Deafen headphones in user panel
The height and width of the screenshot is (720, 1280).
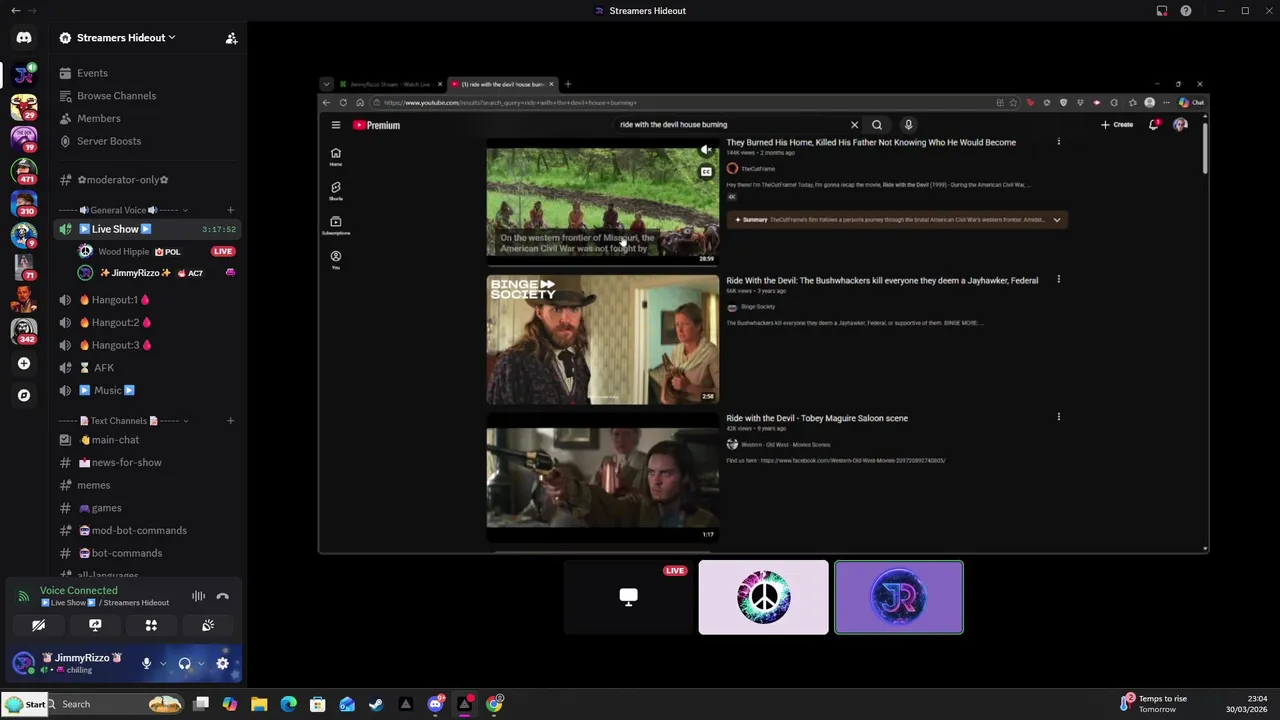pos(184,664)
